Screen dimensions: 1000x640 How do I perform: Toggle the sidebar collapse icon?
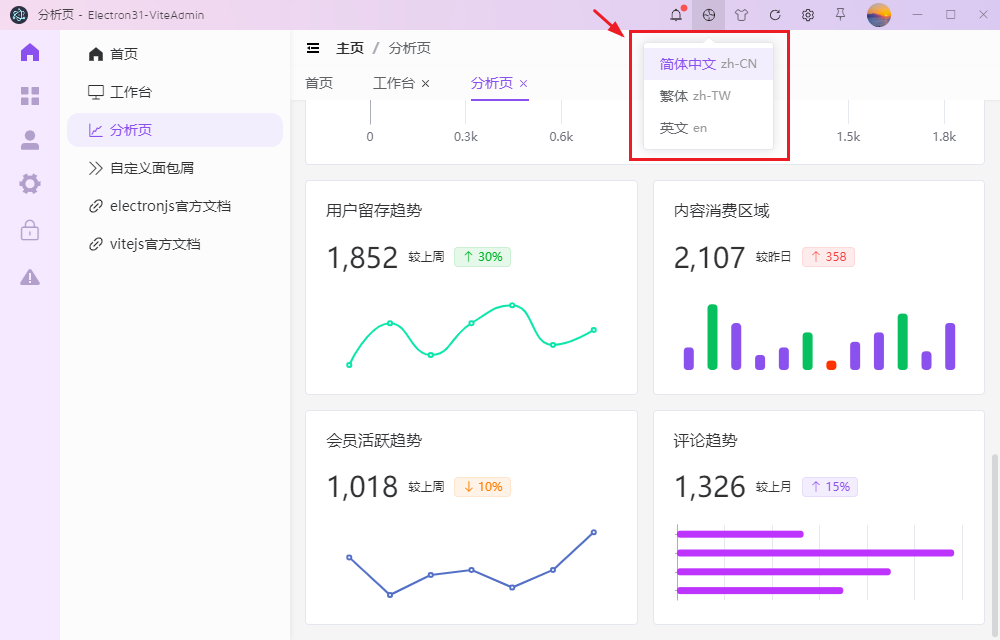tap(313, 48)
